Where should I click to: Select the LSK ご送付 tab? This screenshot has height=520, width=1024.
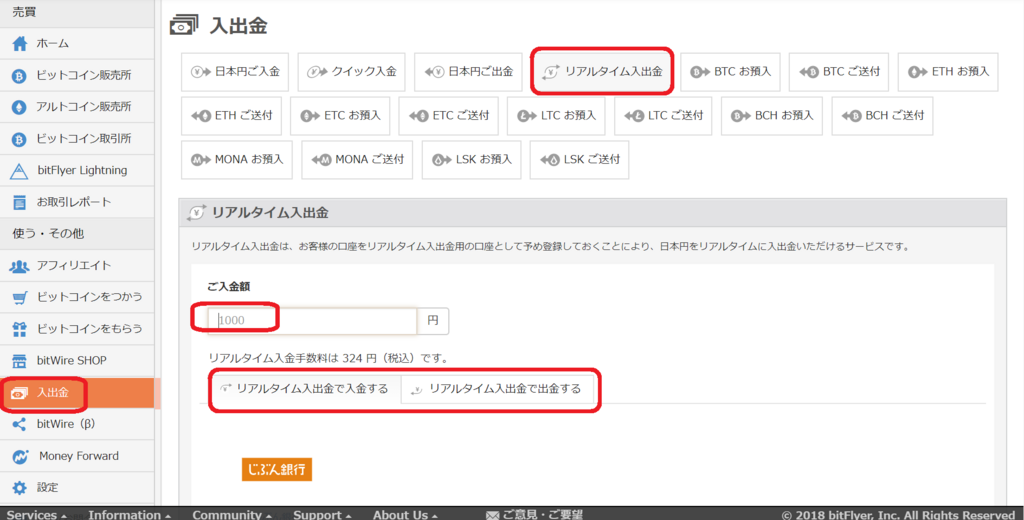[579, 159]
